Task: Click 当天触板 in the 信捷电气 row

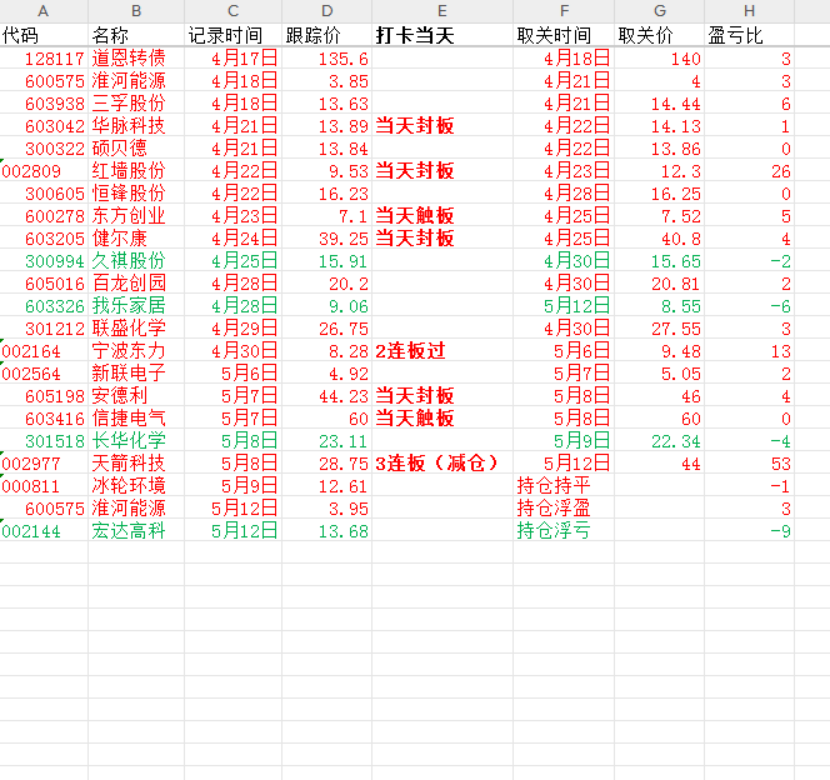Action: coord(442,418)
